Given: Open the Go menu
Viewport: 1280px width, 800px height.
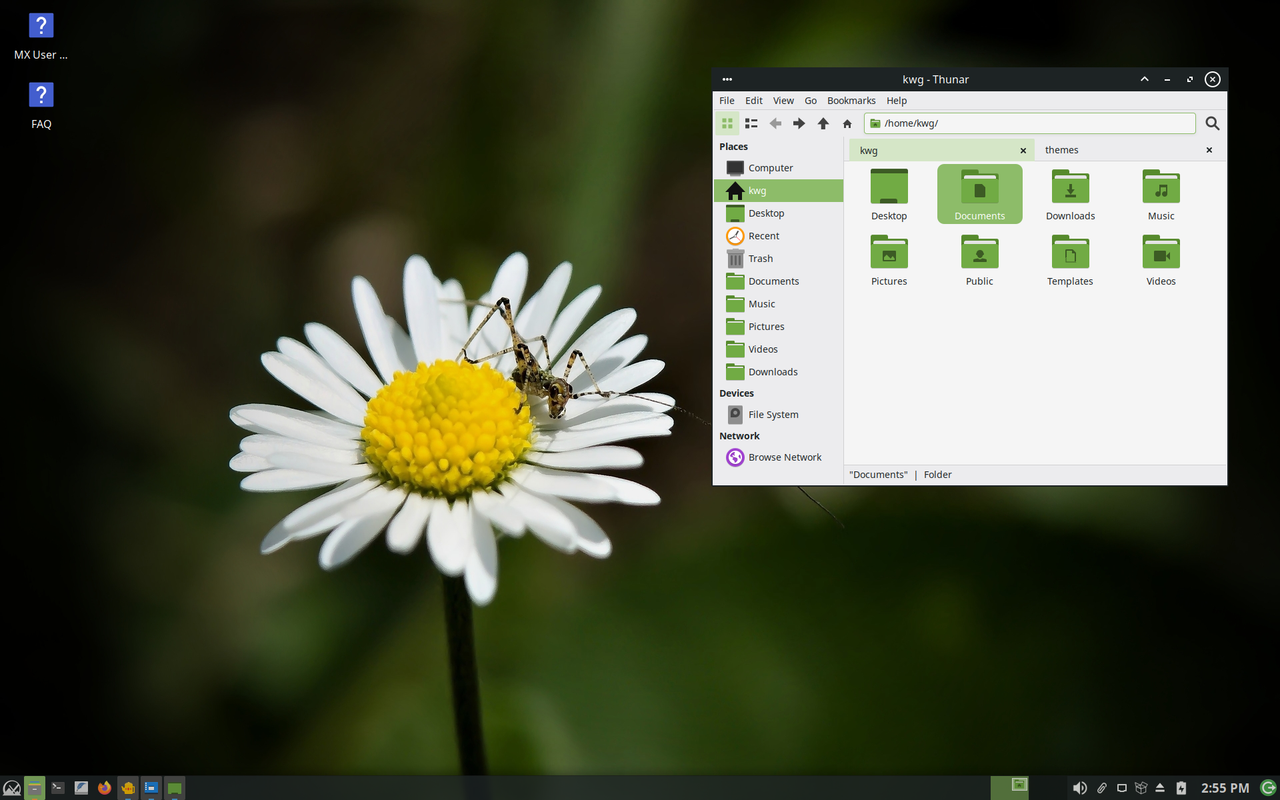Looking at the screenshot, I should pos(811,100).
